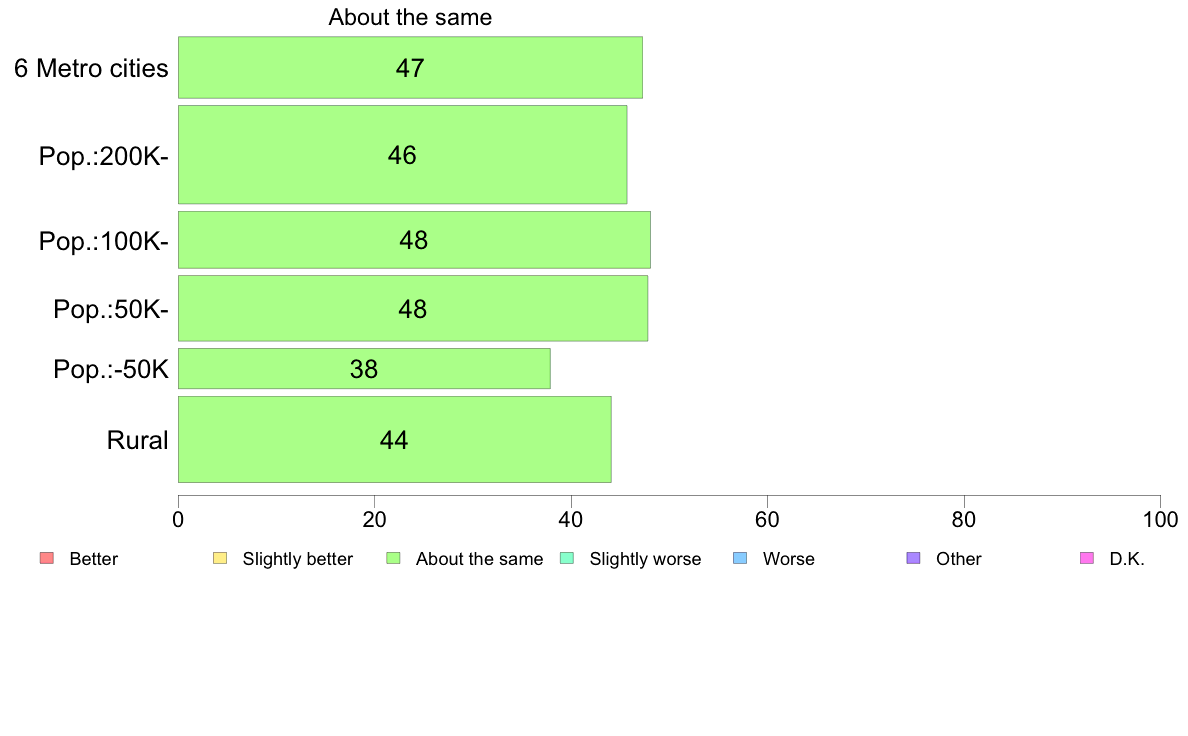Select the Pop.:50K- bar
The image size is (1188, 736).
[413, 308]
